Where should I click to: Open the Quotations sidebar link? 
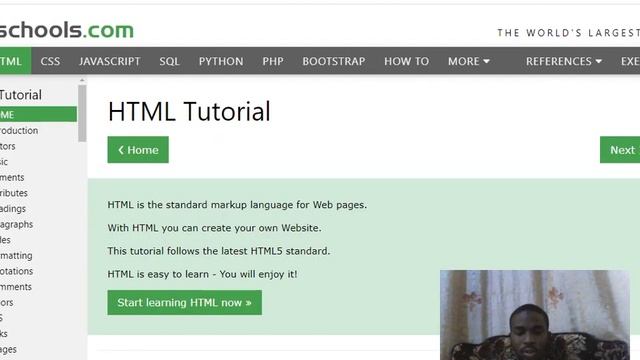17,271
